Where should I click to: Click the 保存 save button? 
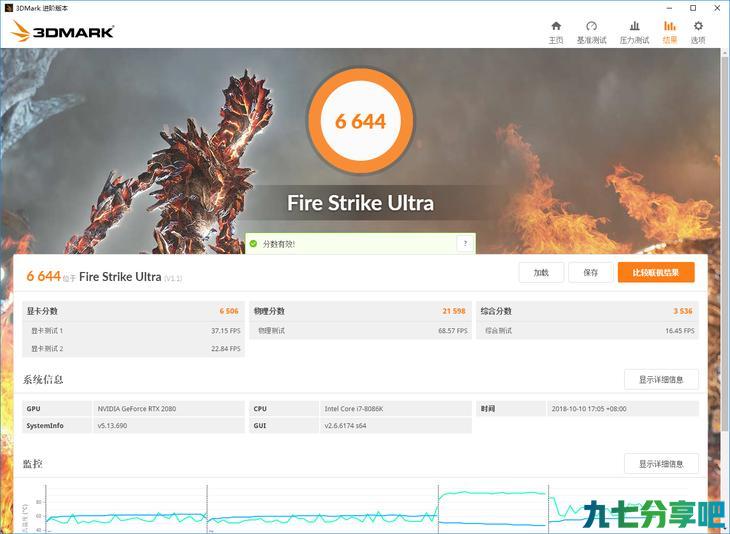pos(590,272)
